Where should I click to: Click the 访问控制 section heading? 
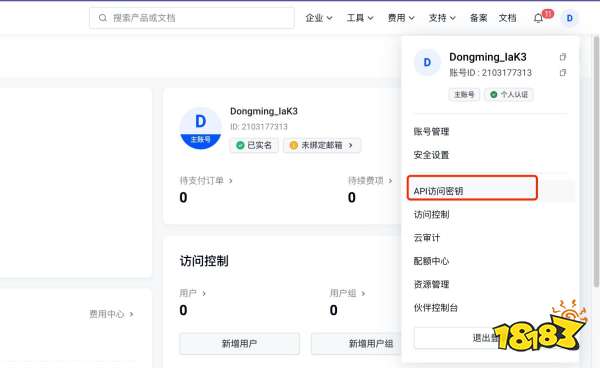204,261
